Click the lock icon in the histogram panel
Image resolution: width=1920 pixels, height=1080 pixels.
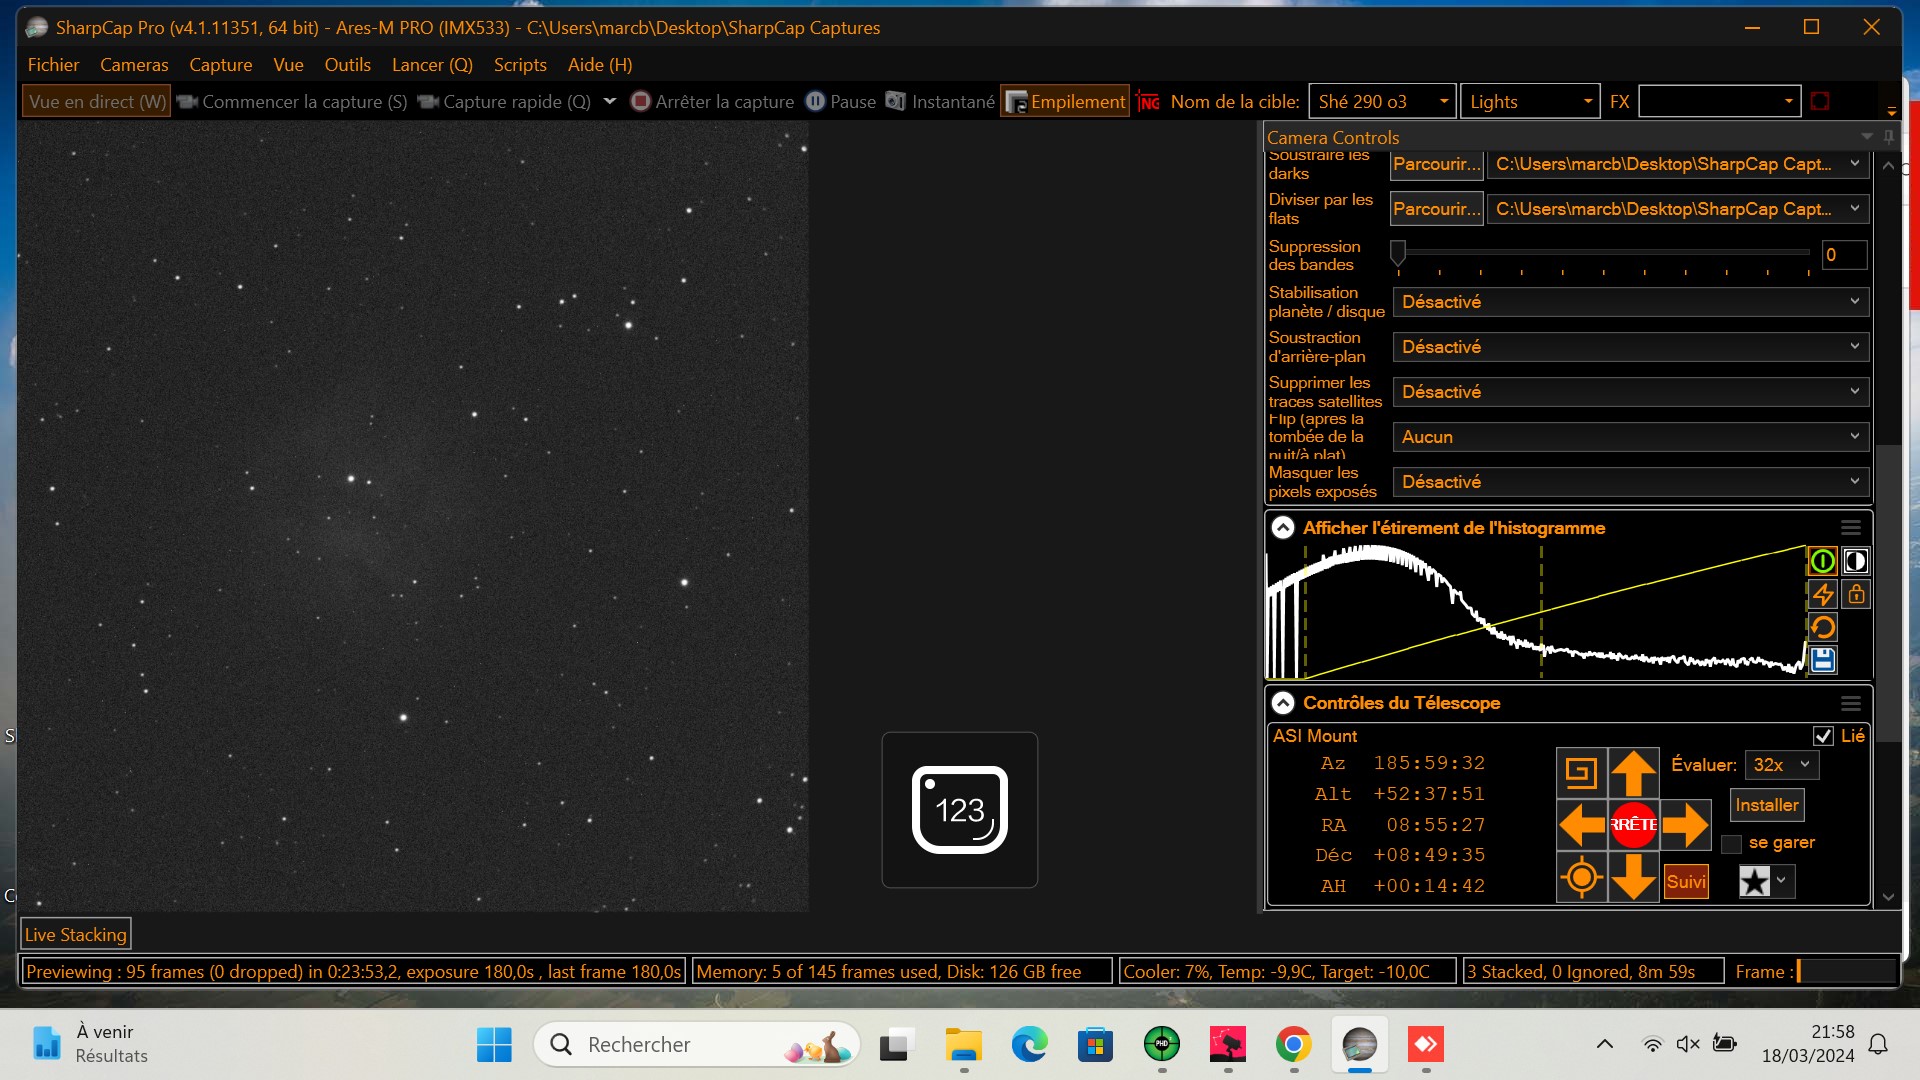pos(1855,594)
